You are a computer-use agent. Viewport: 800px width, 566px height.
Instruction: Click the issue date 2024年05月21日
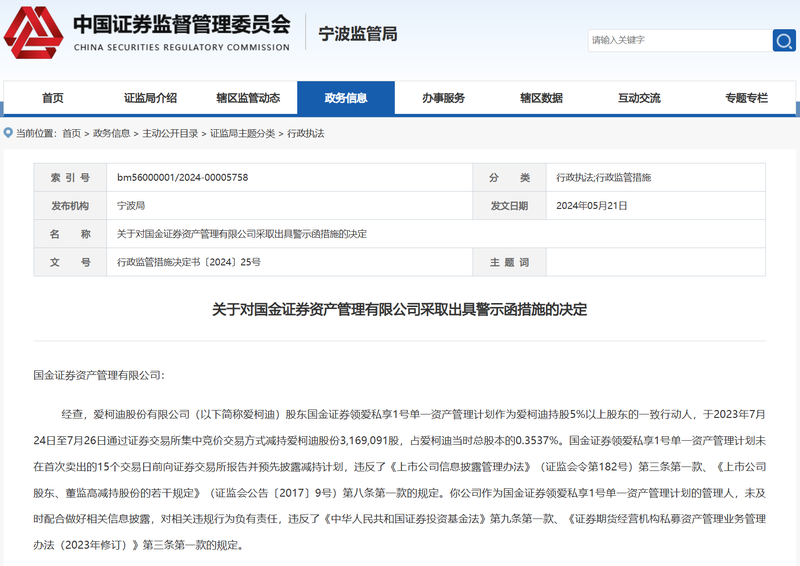tap(591, 206)
